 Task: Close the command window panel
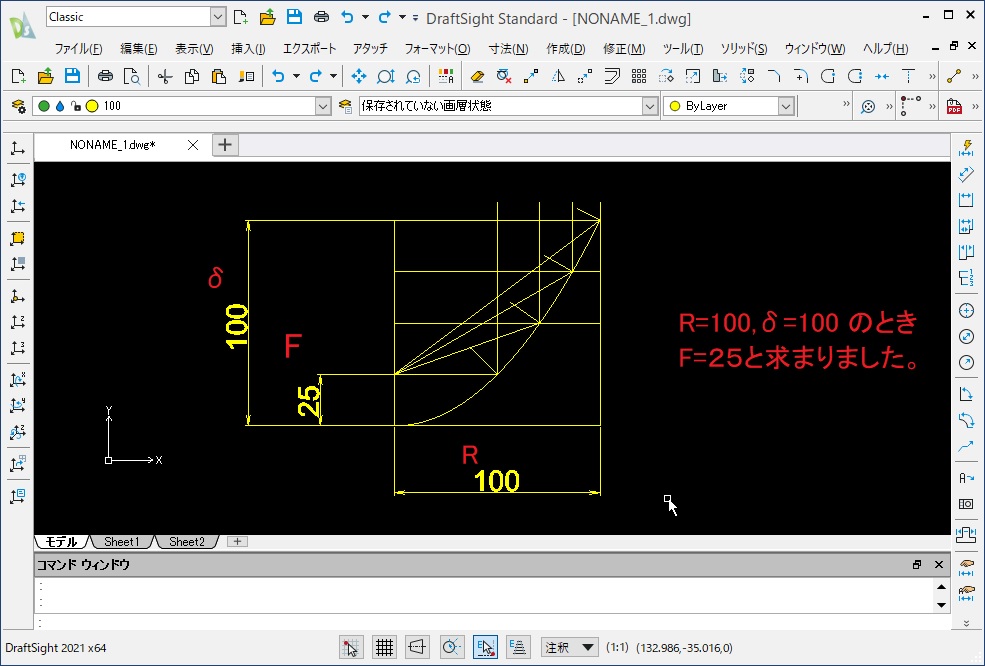tap(939, 564)
